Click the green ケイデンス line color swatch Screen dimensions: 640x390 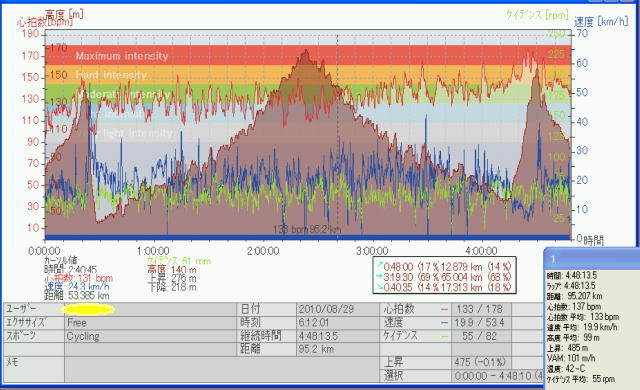tap(444, 337)
